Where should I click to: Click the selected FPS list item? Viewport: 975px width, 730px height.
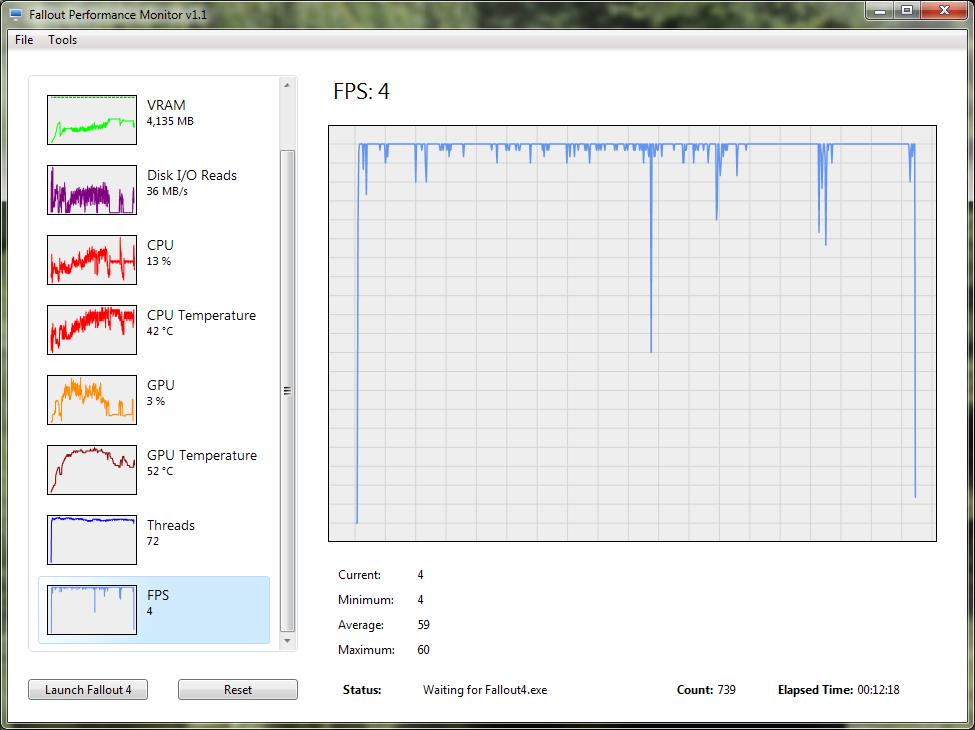(154, 610)
